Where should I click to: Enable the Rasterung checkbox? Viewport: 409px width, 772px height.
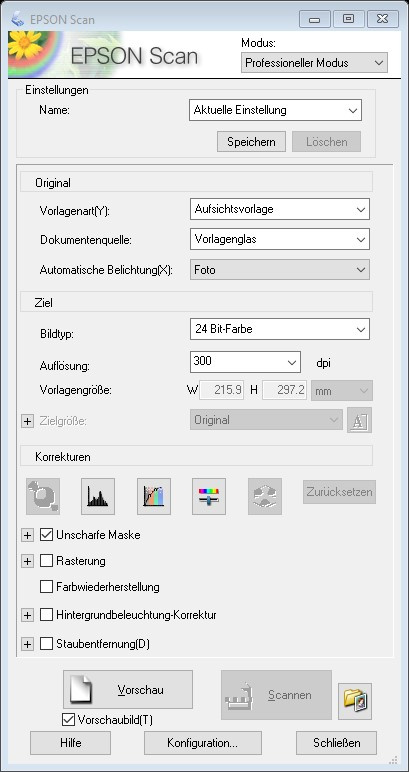(46, 561)
